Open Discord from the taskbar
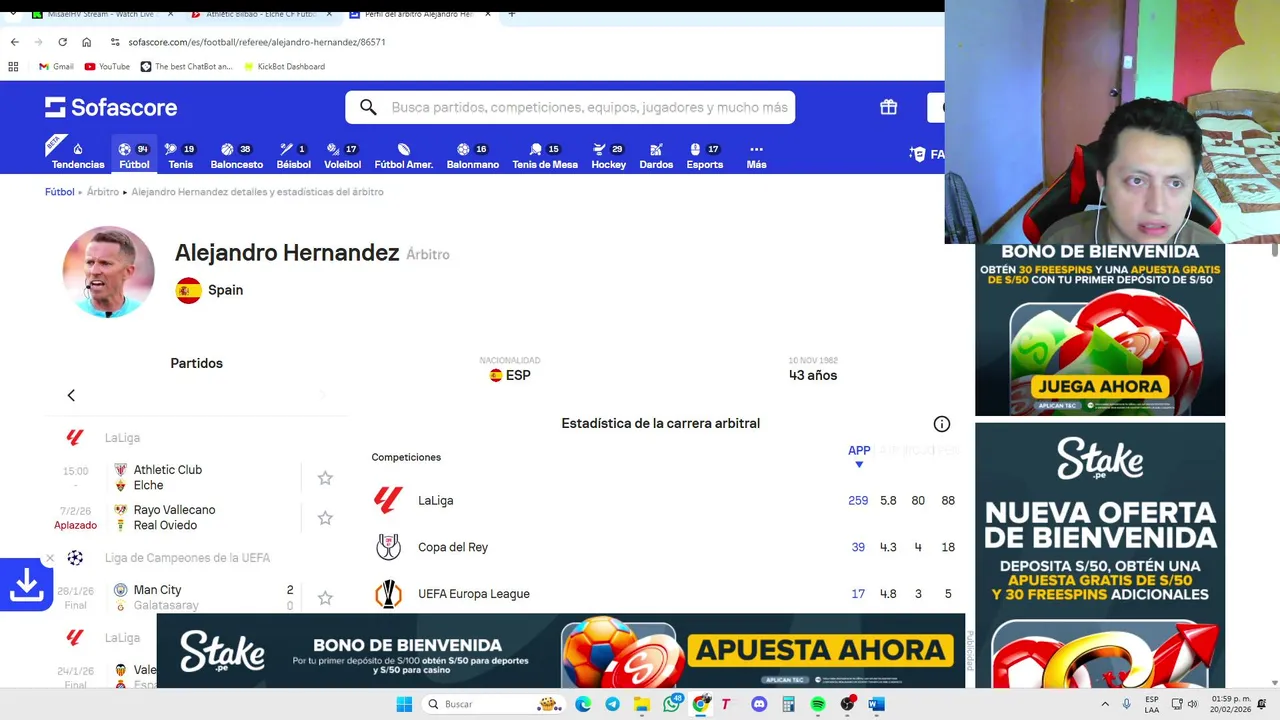This screenshot has width=1280, height=720. coord(758,704)
